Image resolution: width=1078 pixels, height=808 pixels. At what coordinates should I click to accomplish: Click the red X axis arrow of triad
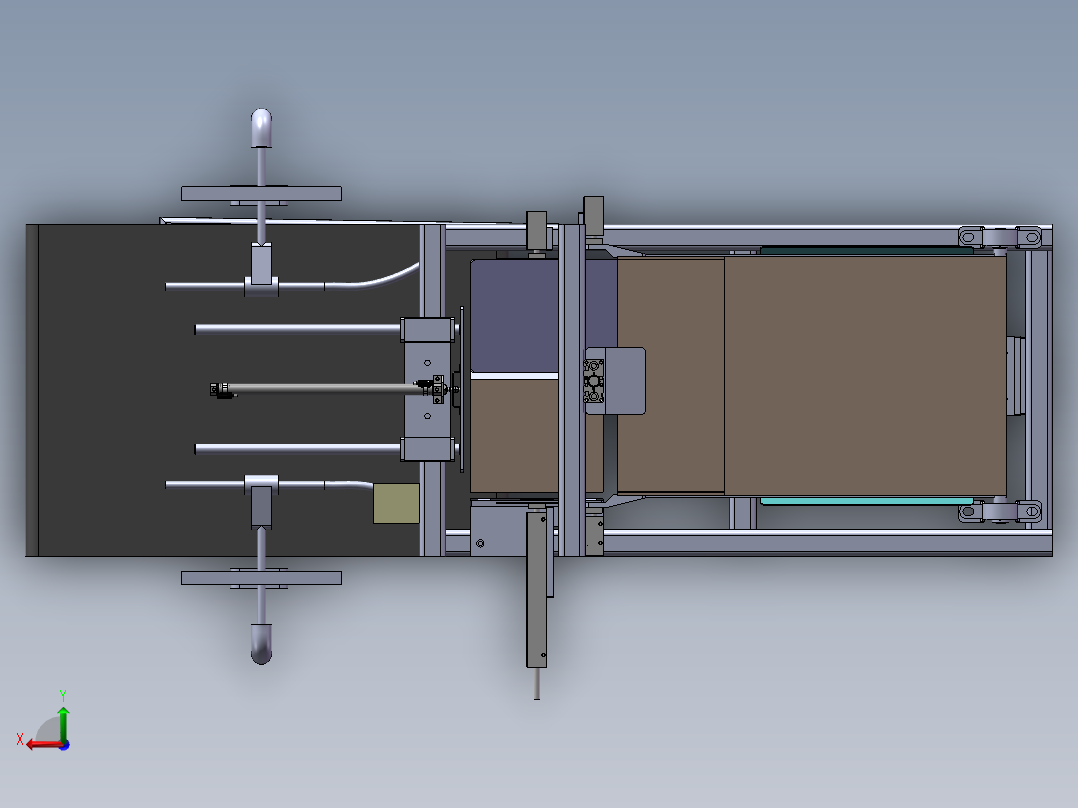click(x=43, y=745)
